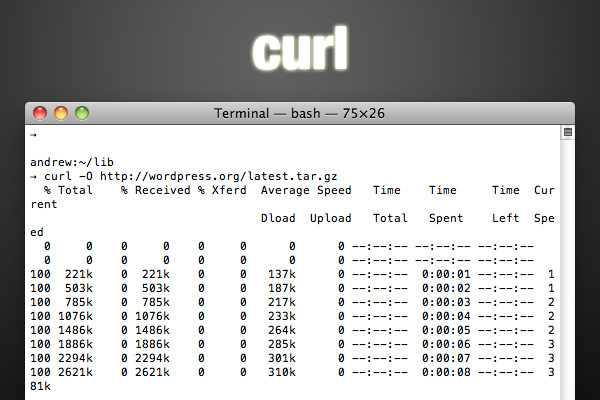The height and width of the screenshot is (400, 600).
Task: Click the 'andrew:~/lib' prompt line
Action: click(72, 162)
